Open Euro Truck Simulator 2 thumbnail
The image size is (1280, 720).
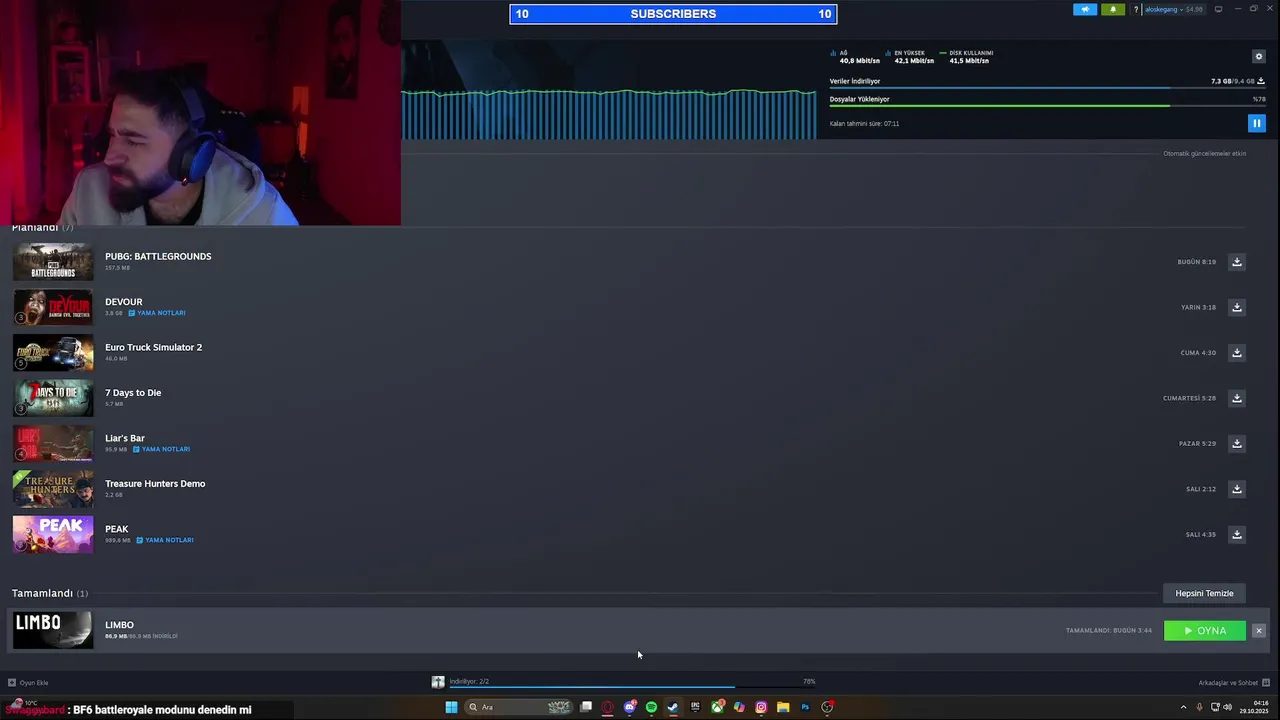point(53,353)
